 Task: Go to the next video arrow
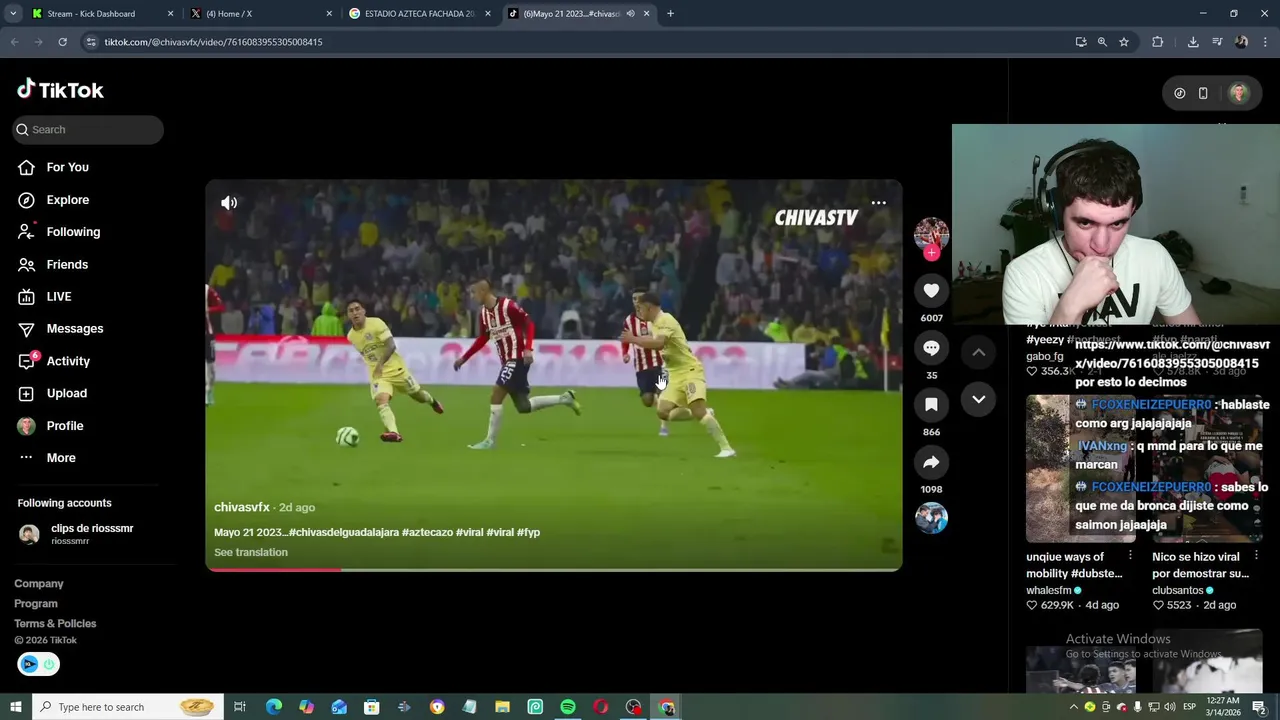pyautogui.click(x=979, y=399)
